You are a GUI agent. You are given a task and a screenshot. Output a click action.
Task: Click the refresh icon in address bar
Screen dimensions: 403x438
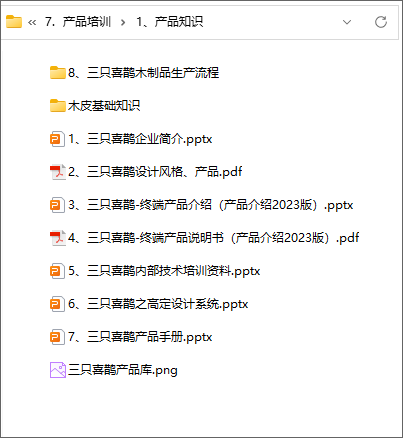(381, 22)
